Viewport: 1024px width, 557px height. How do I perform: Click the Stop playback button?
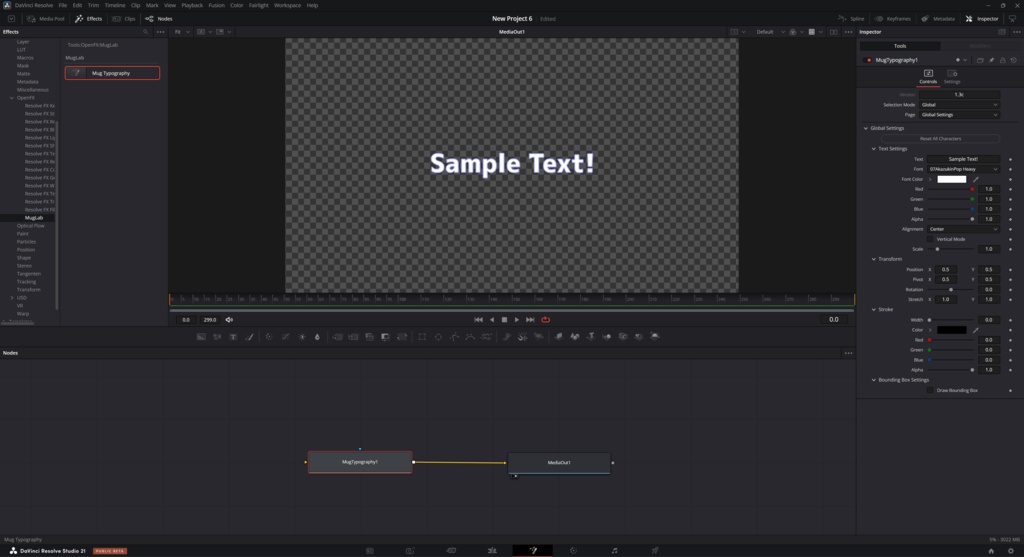tap(504, 320)
